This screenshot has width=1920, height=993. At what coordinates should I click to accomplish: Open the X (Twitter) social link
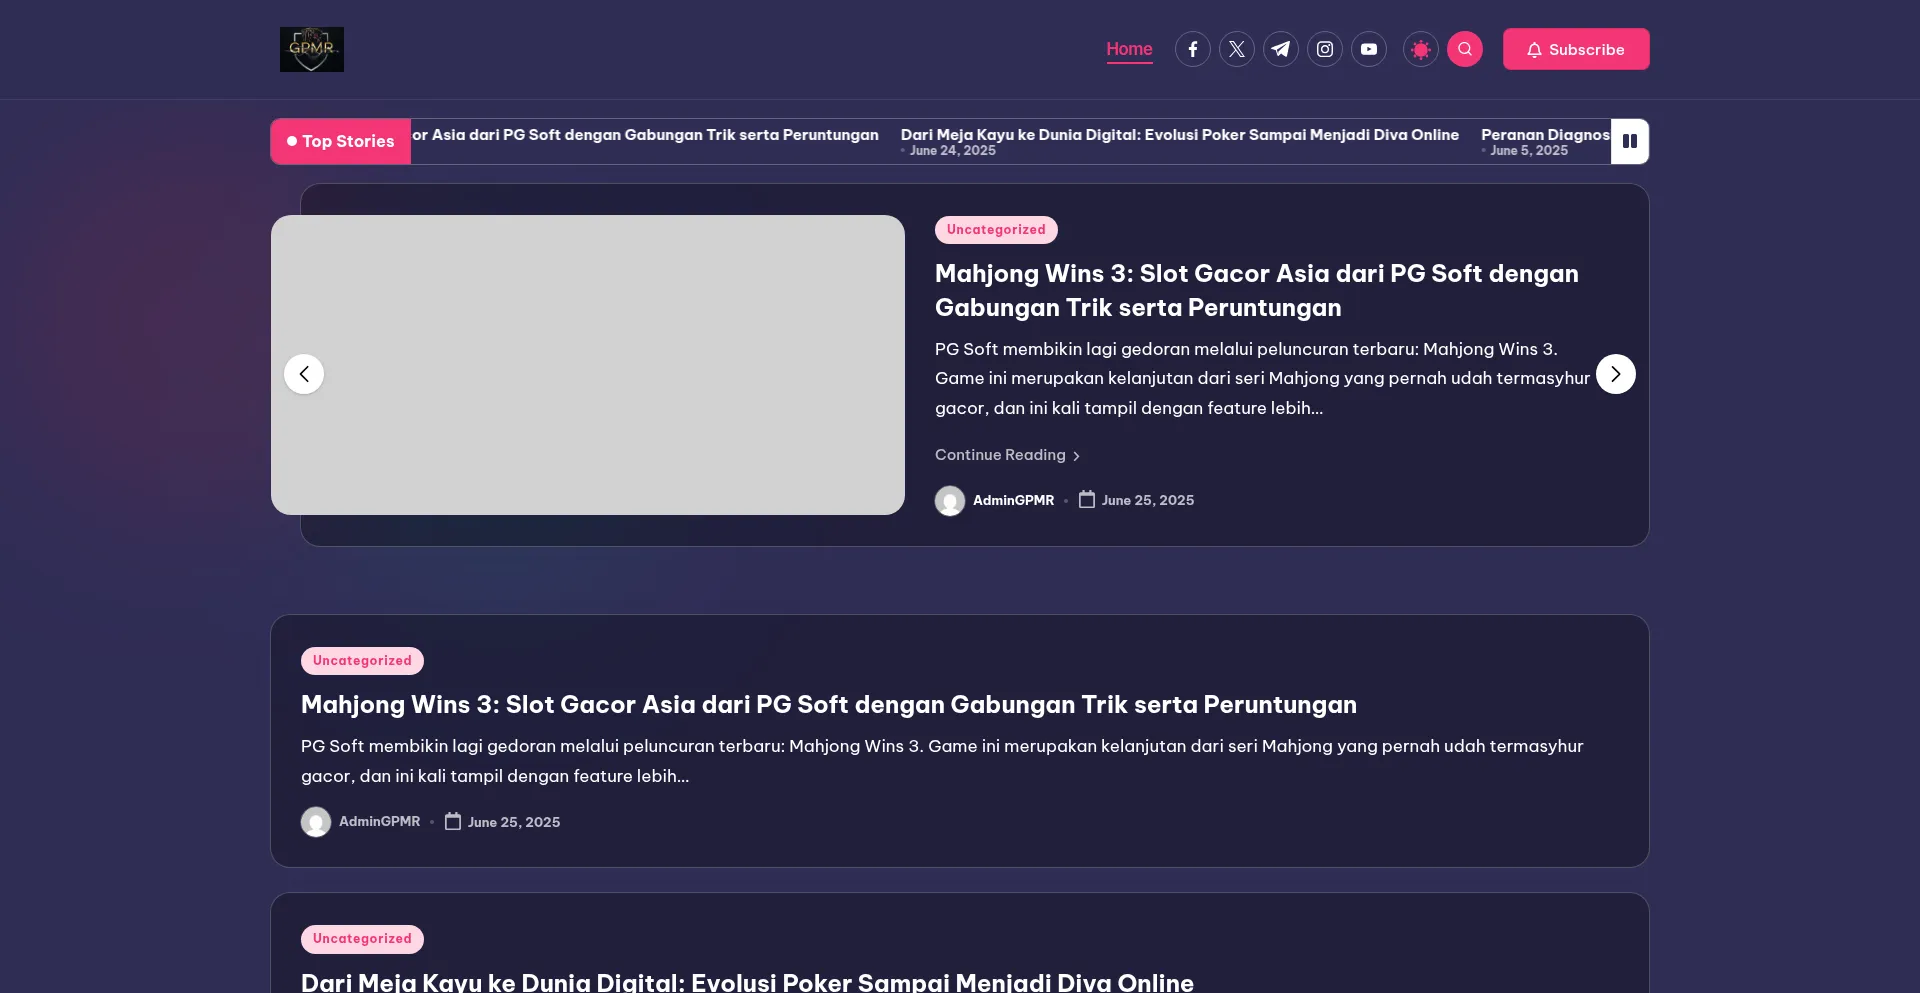(x=1236, y=49)
